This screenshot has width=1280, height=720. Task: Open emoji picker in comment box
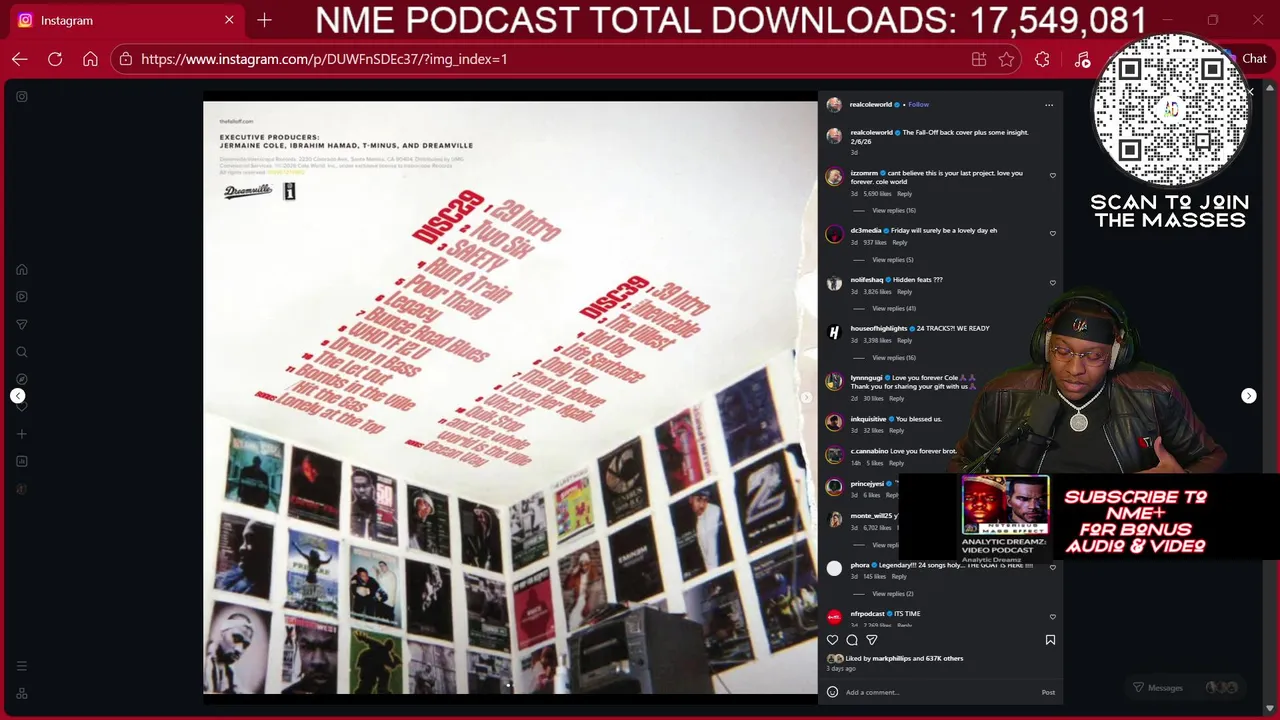click(x=832, y=692)
